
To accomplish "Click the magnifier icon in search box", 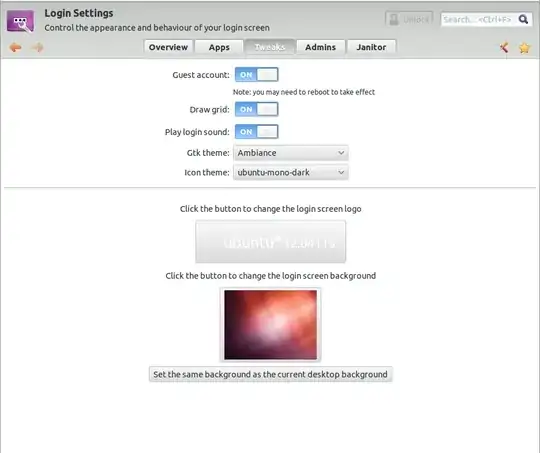I will [x=523, y=19].
